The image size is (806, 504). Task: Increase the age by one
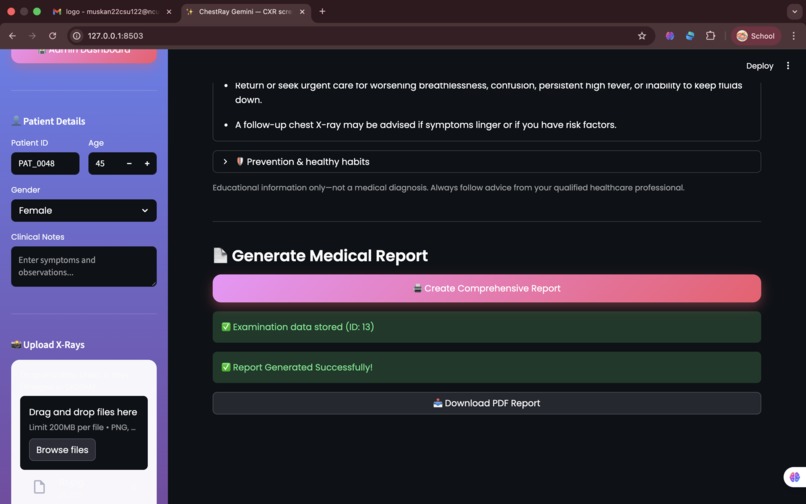point(147,164)
